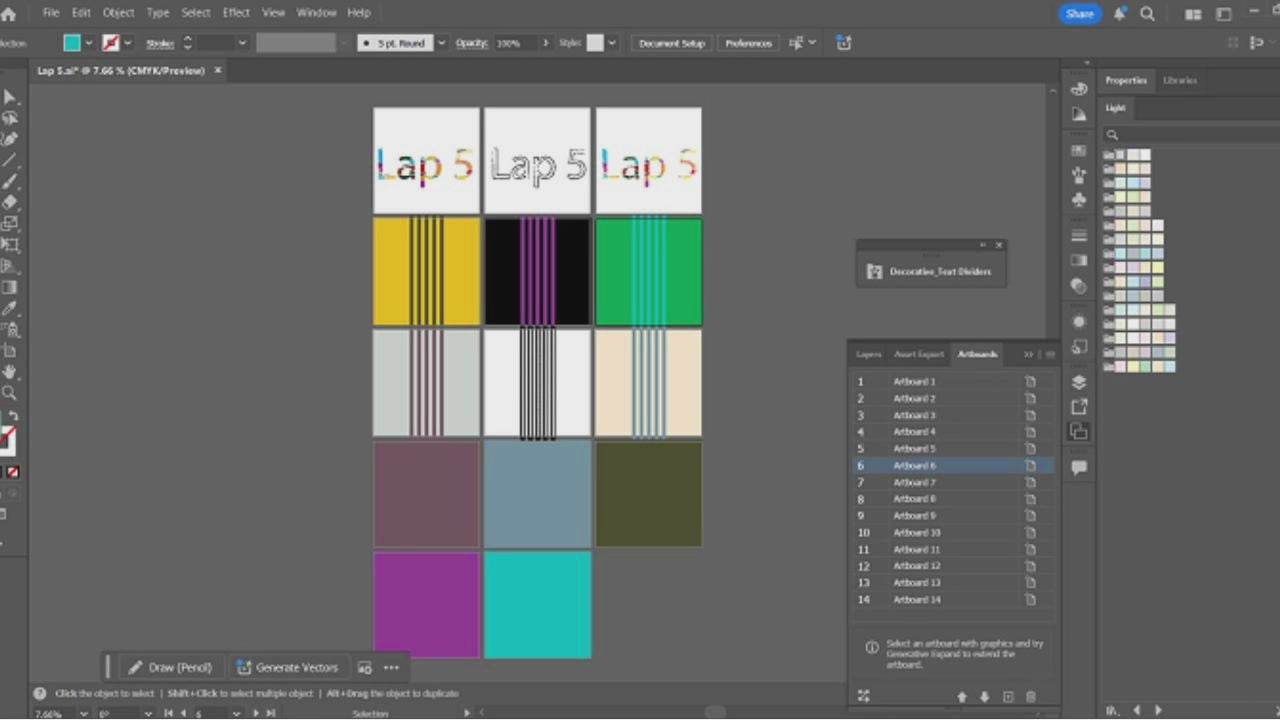Click the Document Setup button
Screen dimensions: 1280x720
click(x=672, y=43)
